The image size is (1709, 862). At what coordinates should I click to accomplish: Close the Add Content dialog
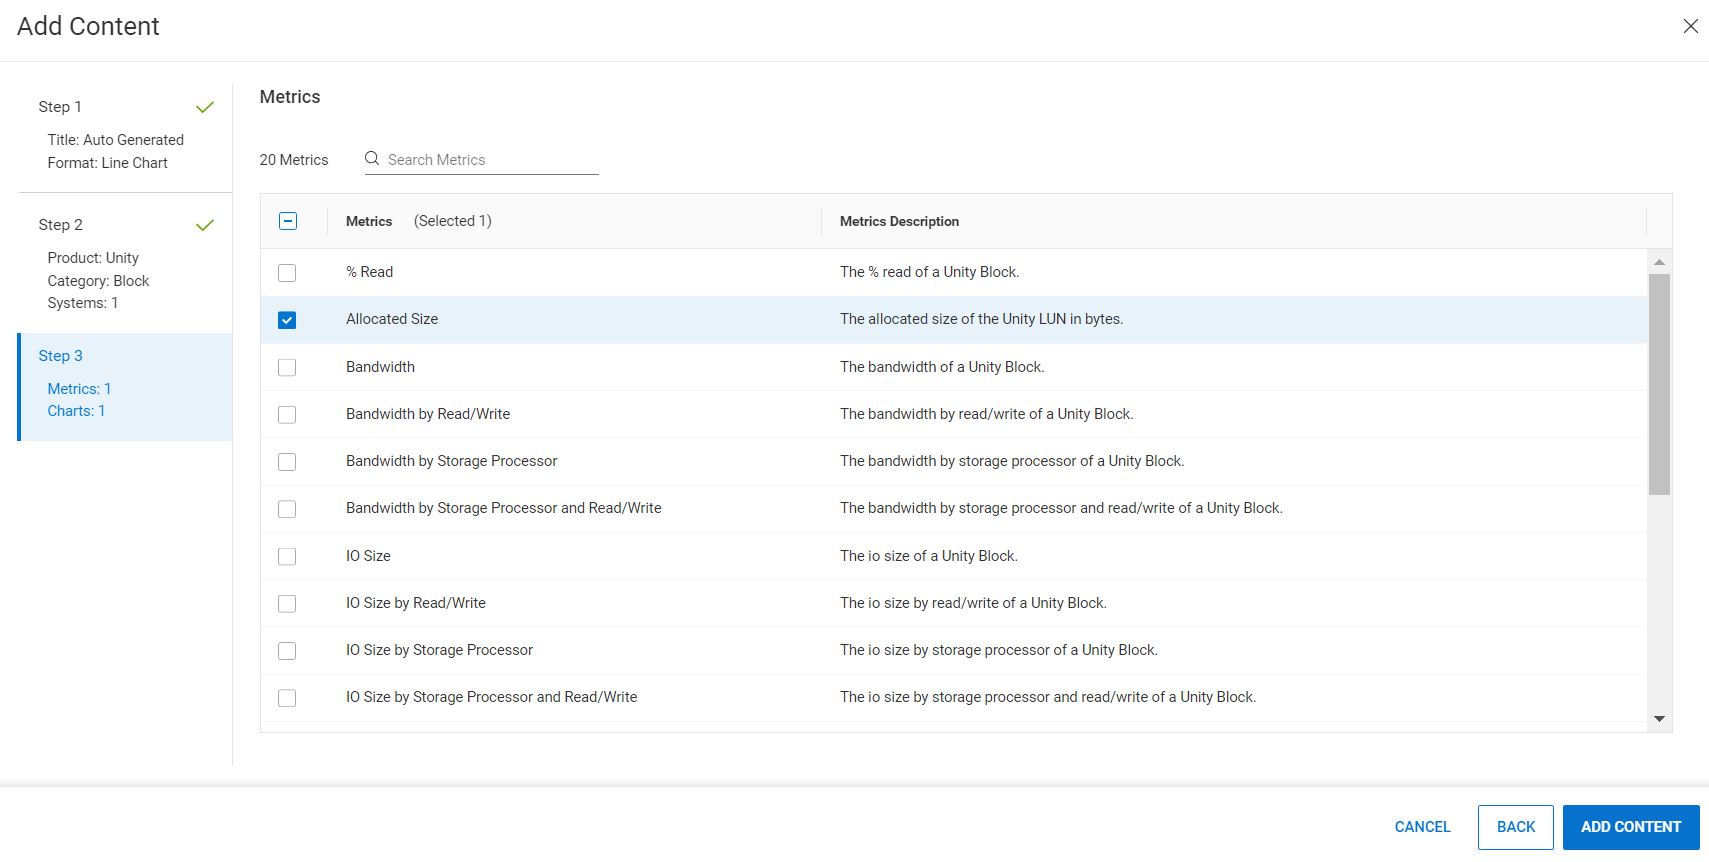[x=1690, y=26]
